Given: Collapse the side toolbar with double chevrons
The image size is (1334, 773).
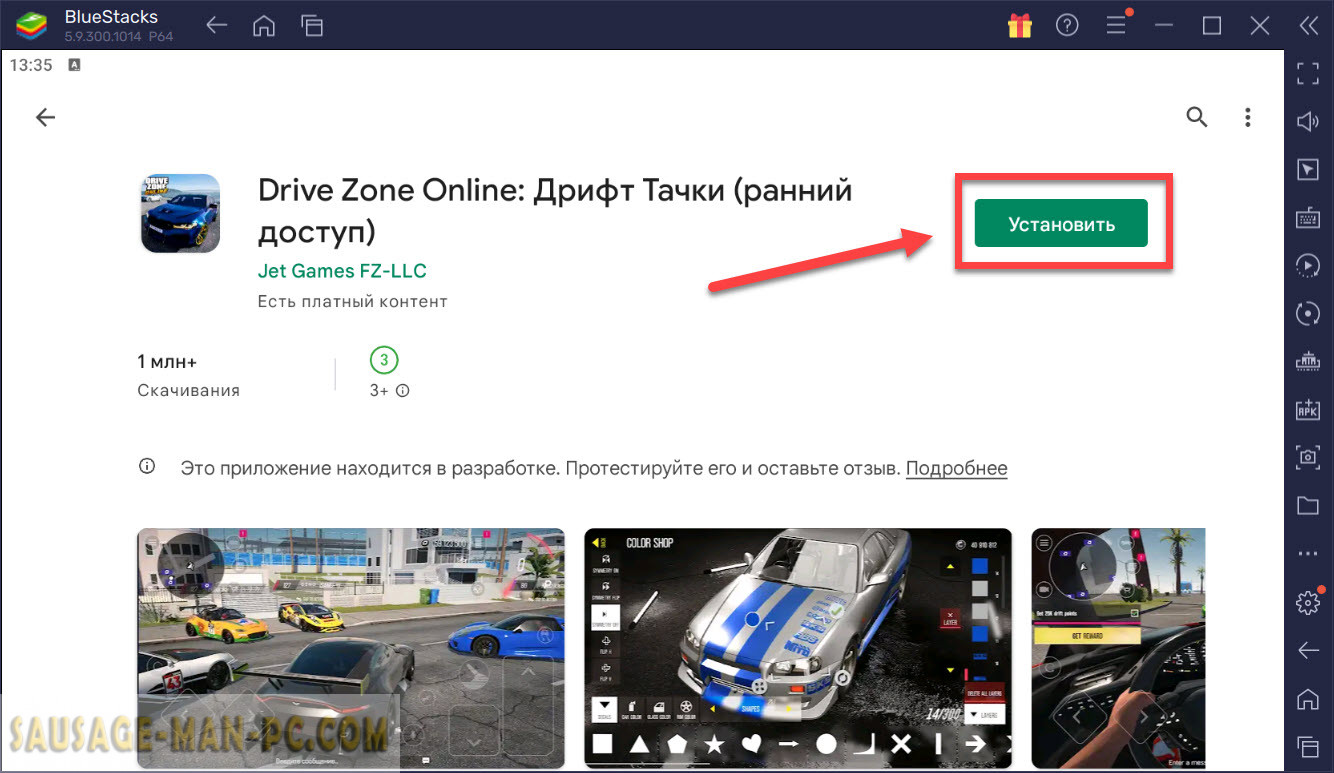Looking at the screenshot, I should tap(1308, 26).
